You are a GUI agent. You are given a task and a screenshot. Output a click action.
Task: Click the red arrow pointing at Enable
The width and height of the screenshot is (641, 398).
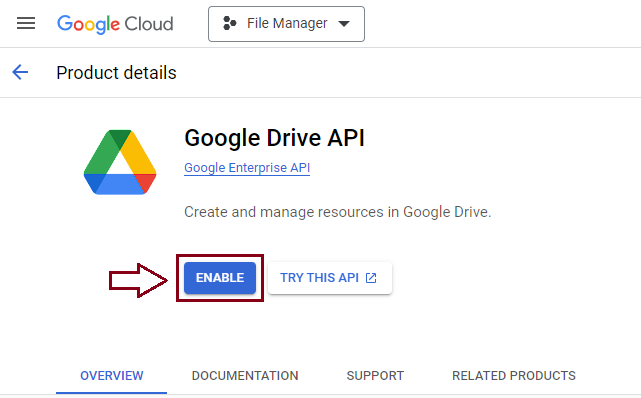(138, 280)
